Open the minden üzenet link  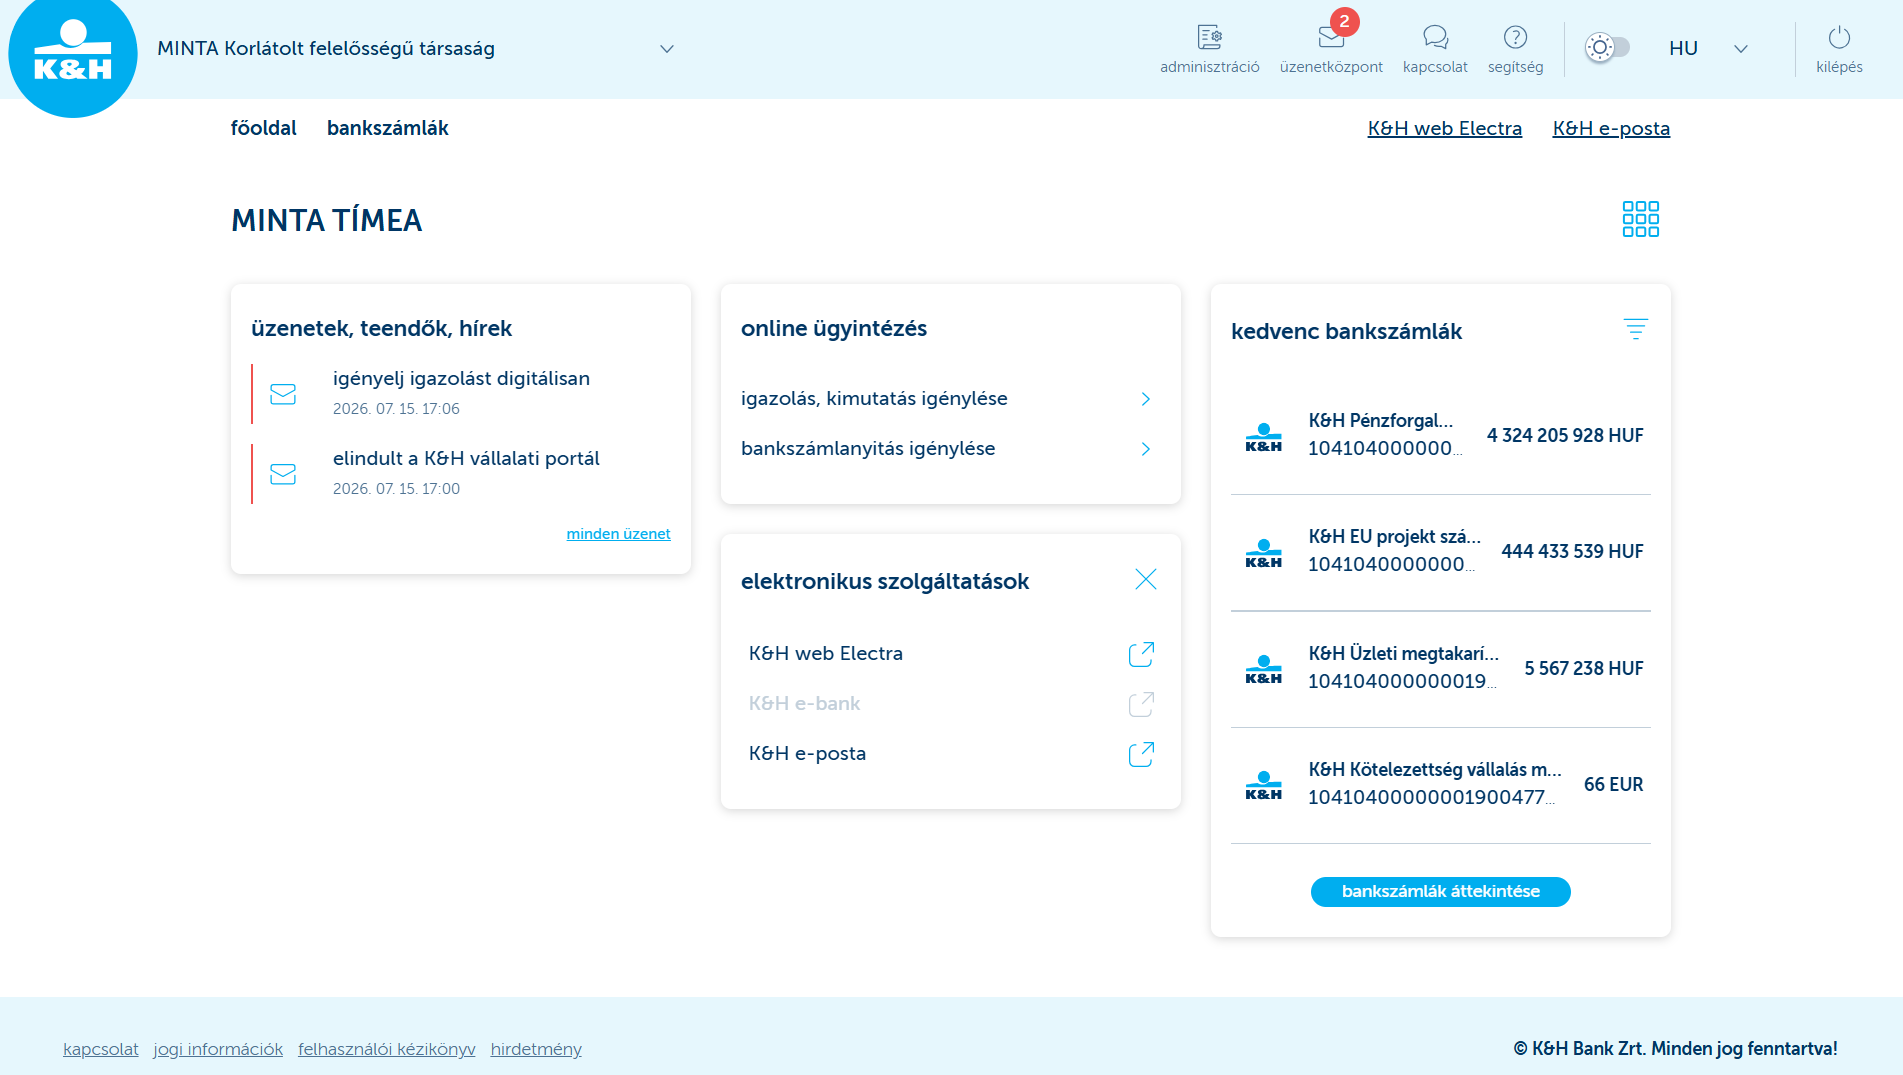[618, 534]
